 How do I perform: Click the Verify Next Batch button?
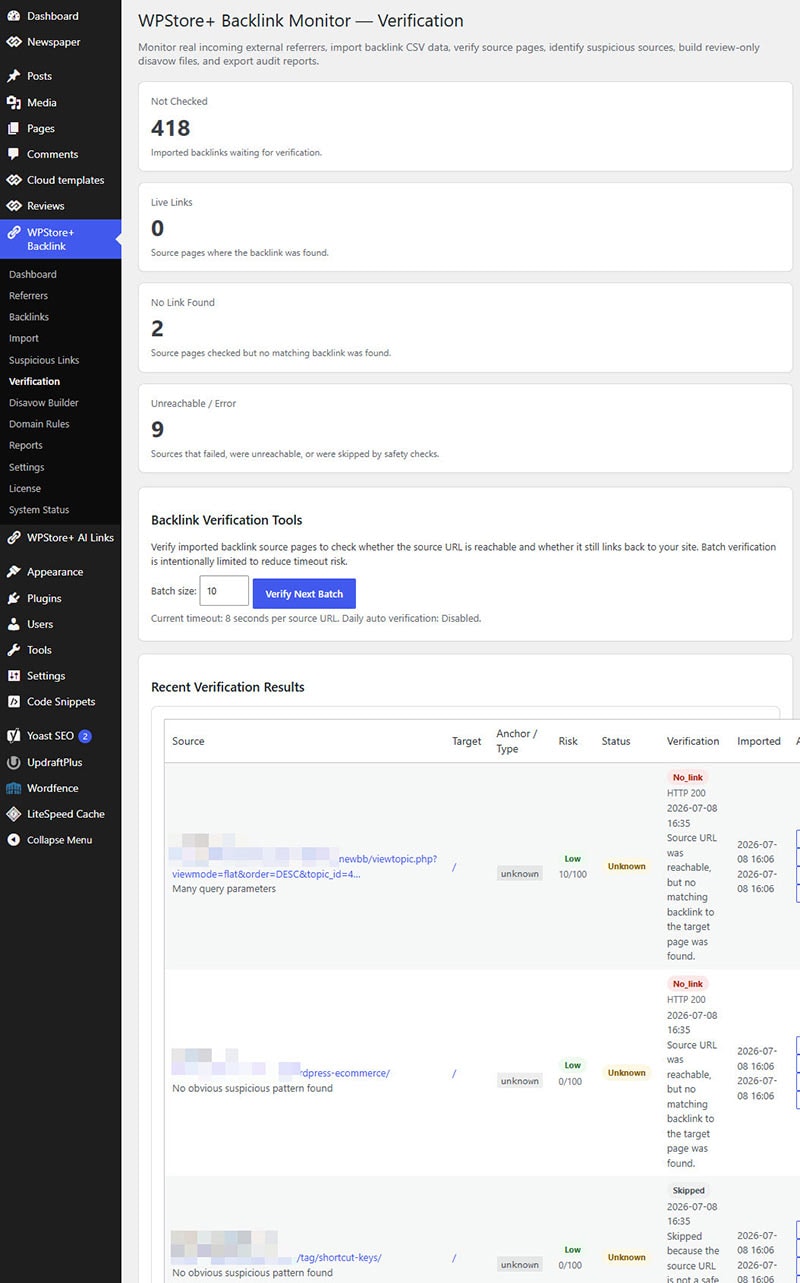(x=304, y=593)
